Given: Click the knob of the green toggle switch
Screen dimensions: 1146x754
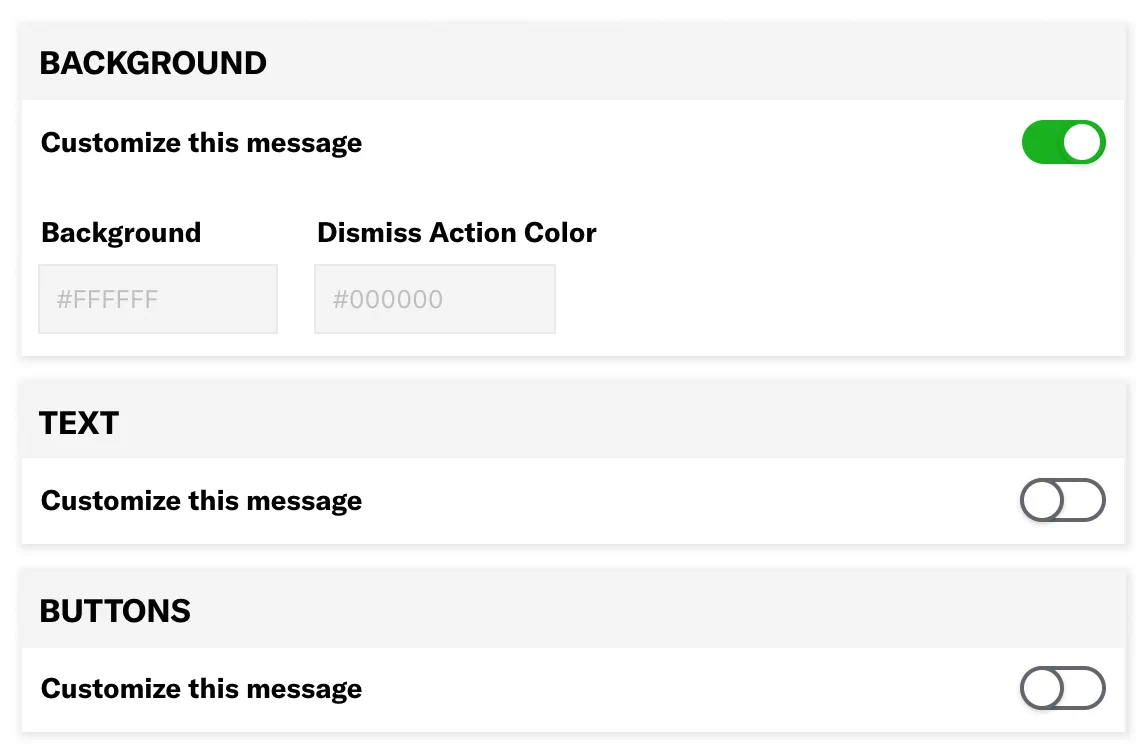Looking at the screenshot, I should coord(1082,142).
